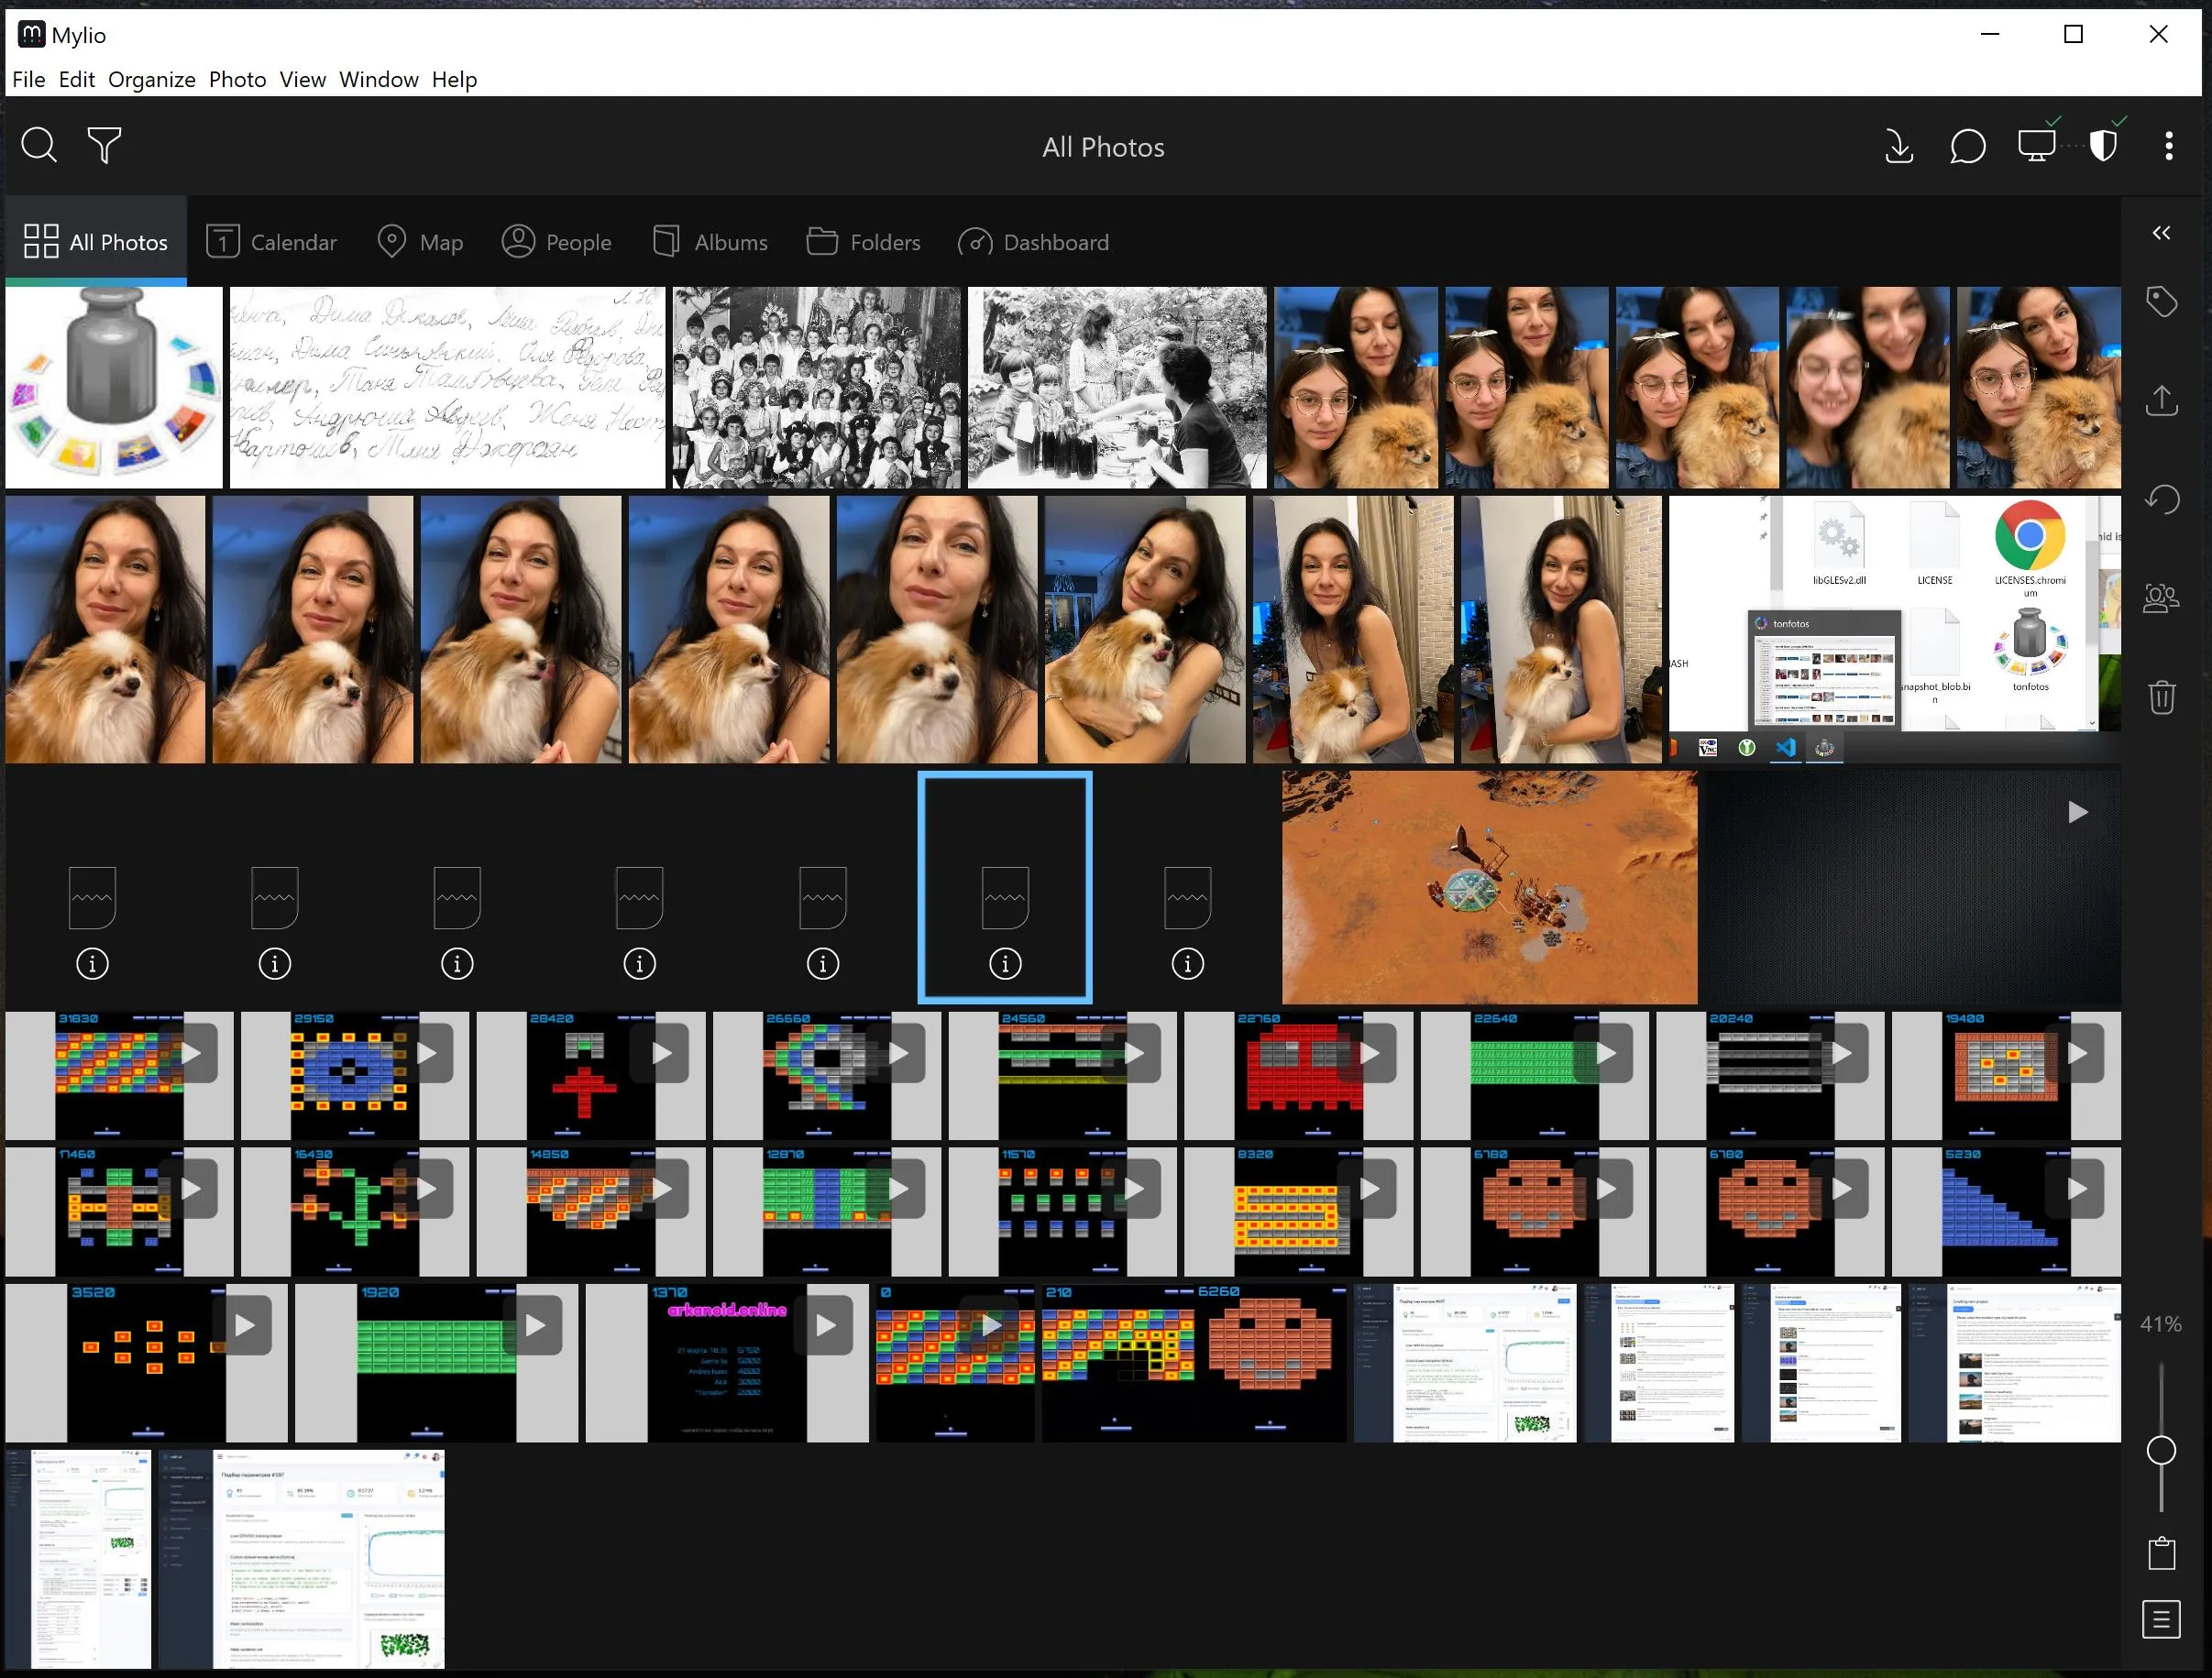Click the shield icon for security settings
Viewport: 2212px width, 1678px height.
pyautogui.click(x=2103, y=147)
